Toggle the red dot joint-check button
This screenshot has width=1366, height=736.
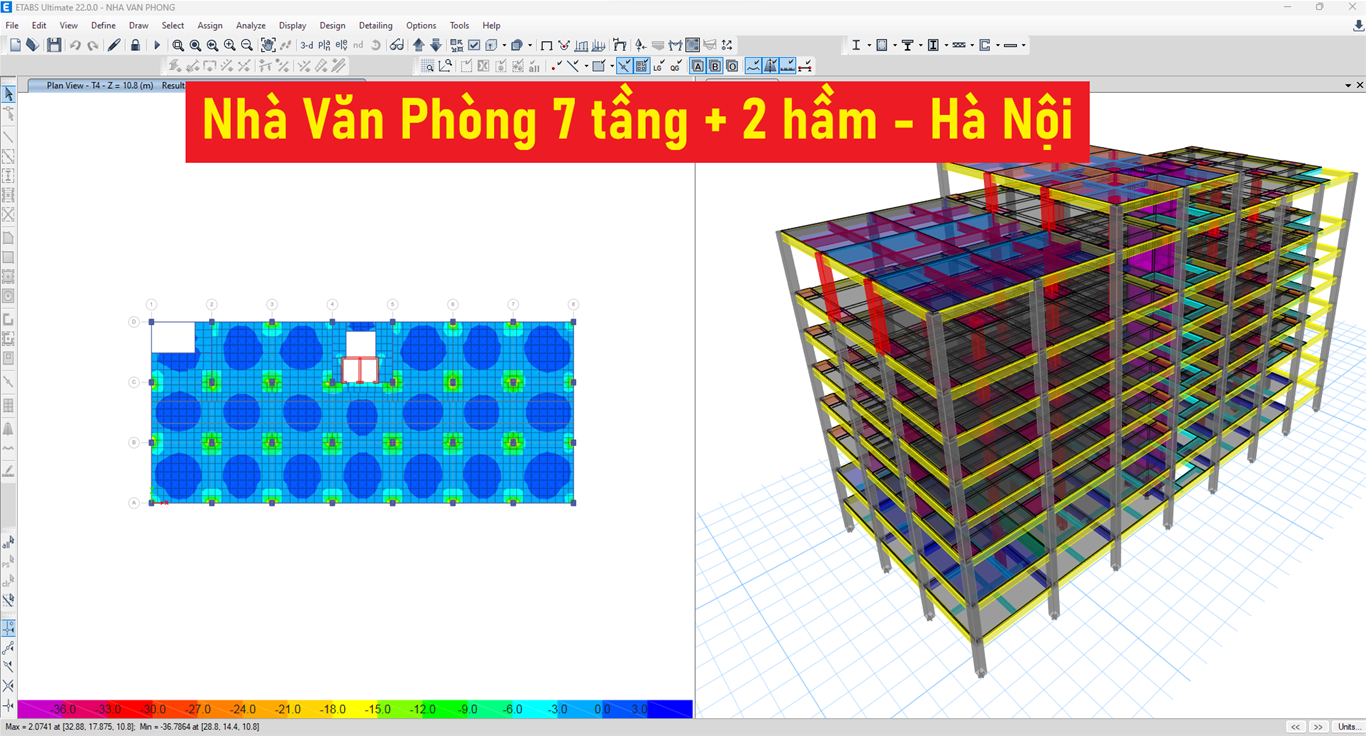tap(555, 66)
